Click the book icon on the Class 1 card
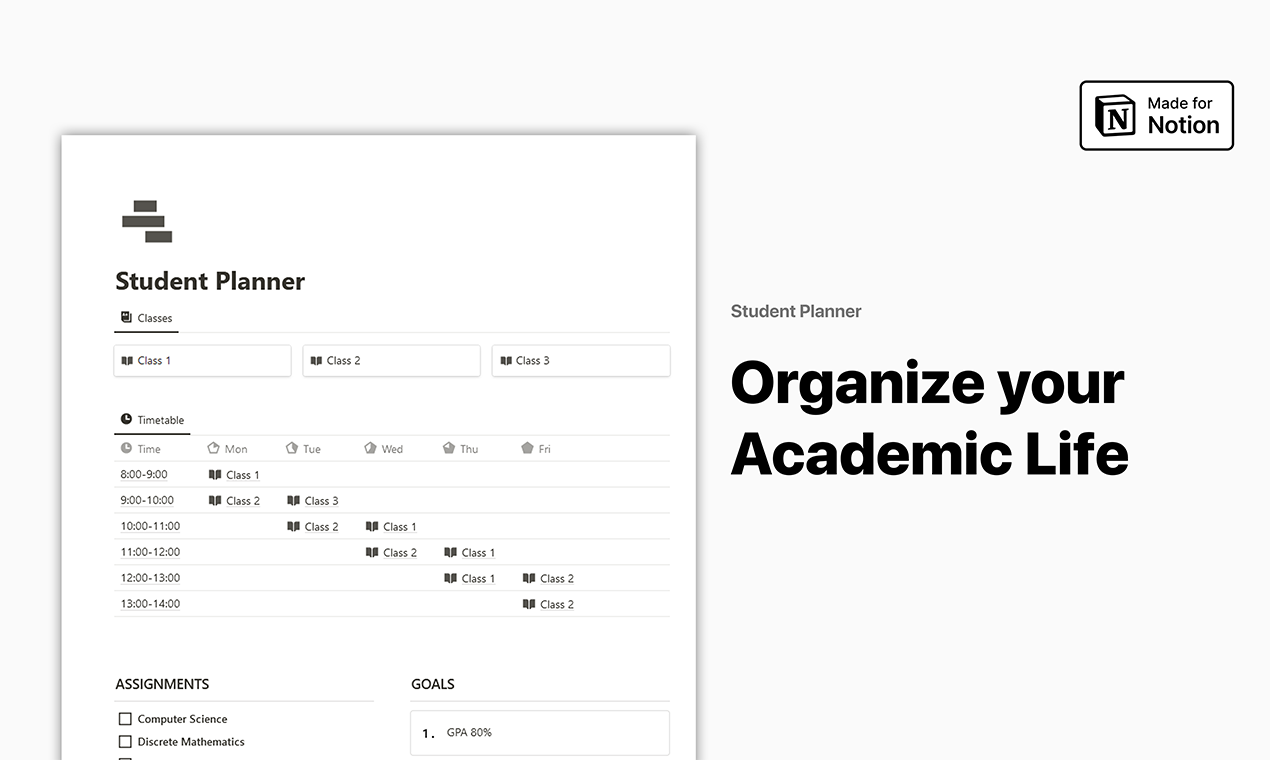This screenshot has width=1270, height=760. 128,360
